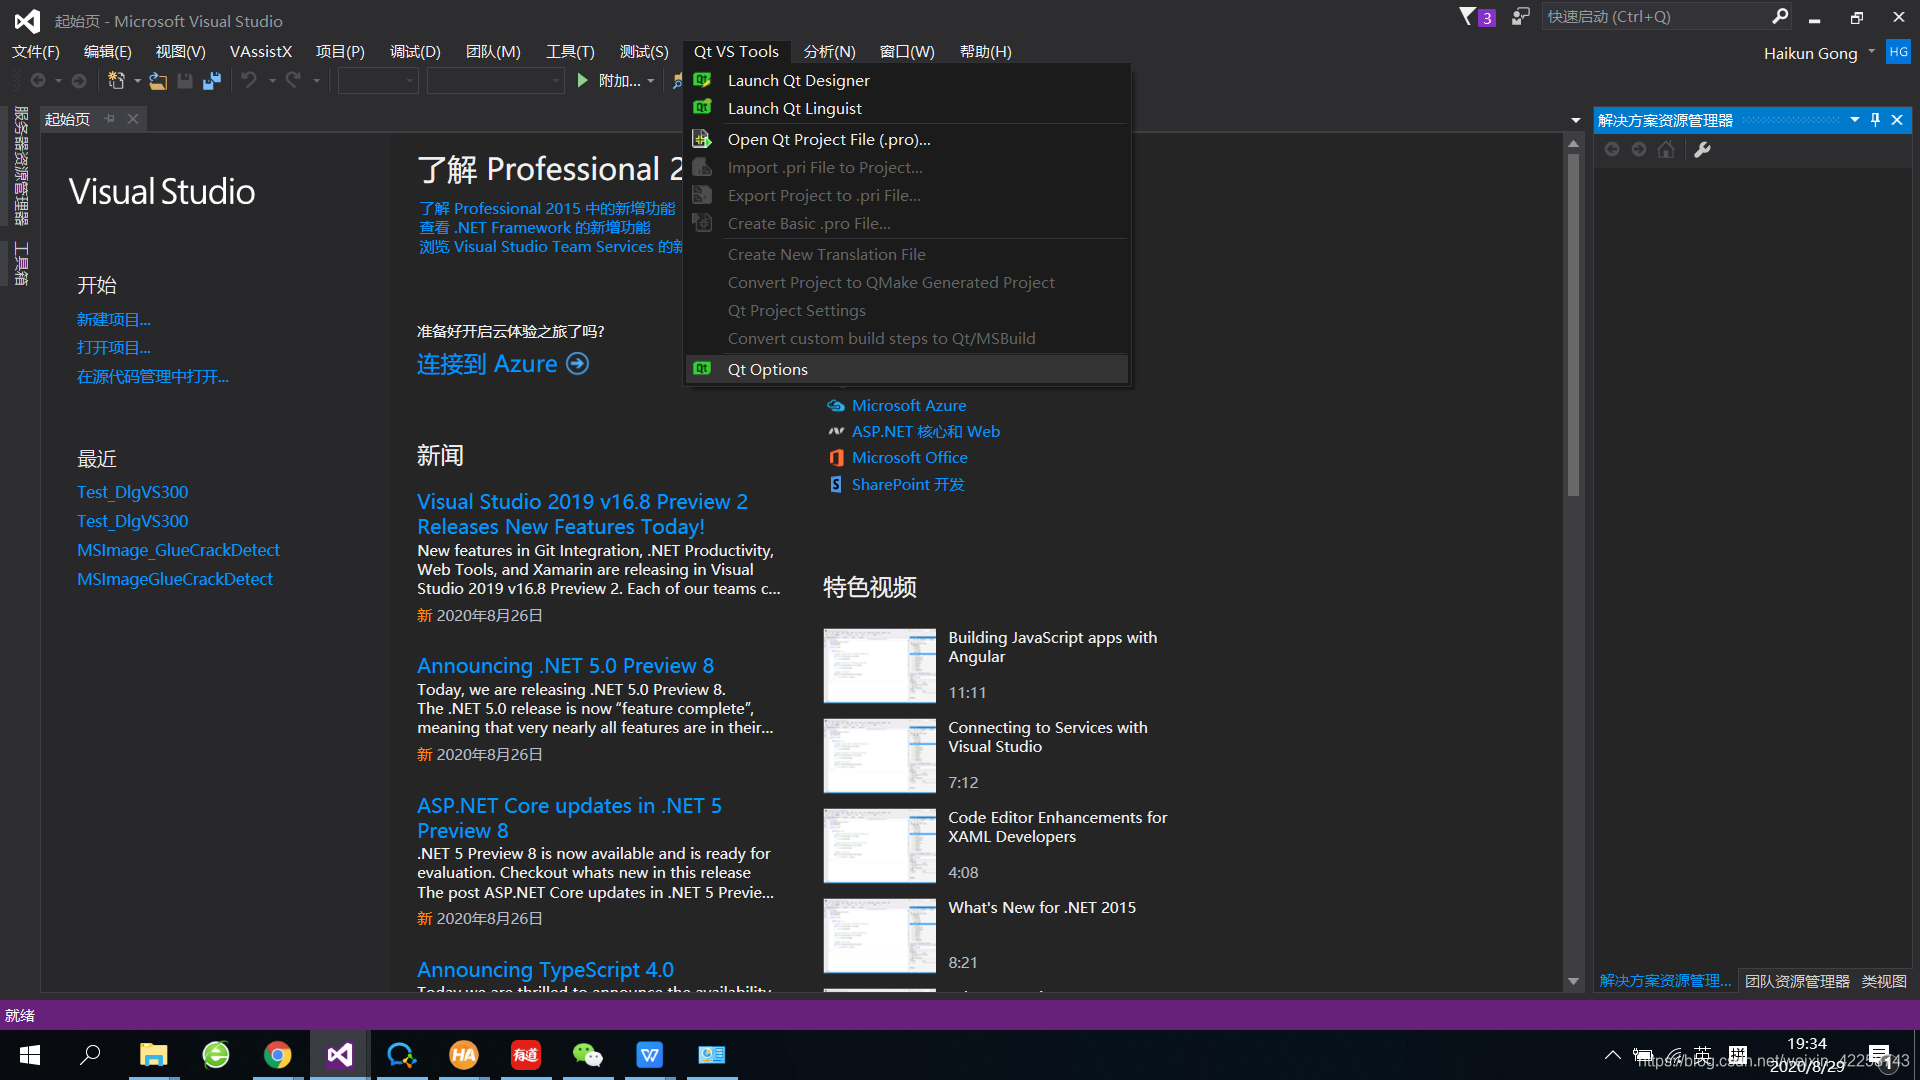Click the New Project toolbar icon
This screenshot has width=1920, height=1080.
[x=116, y=81]
